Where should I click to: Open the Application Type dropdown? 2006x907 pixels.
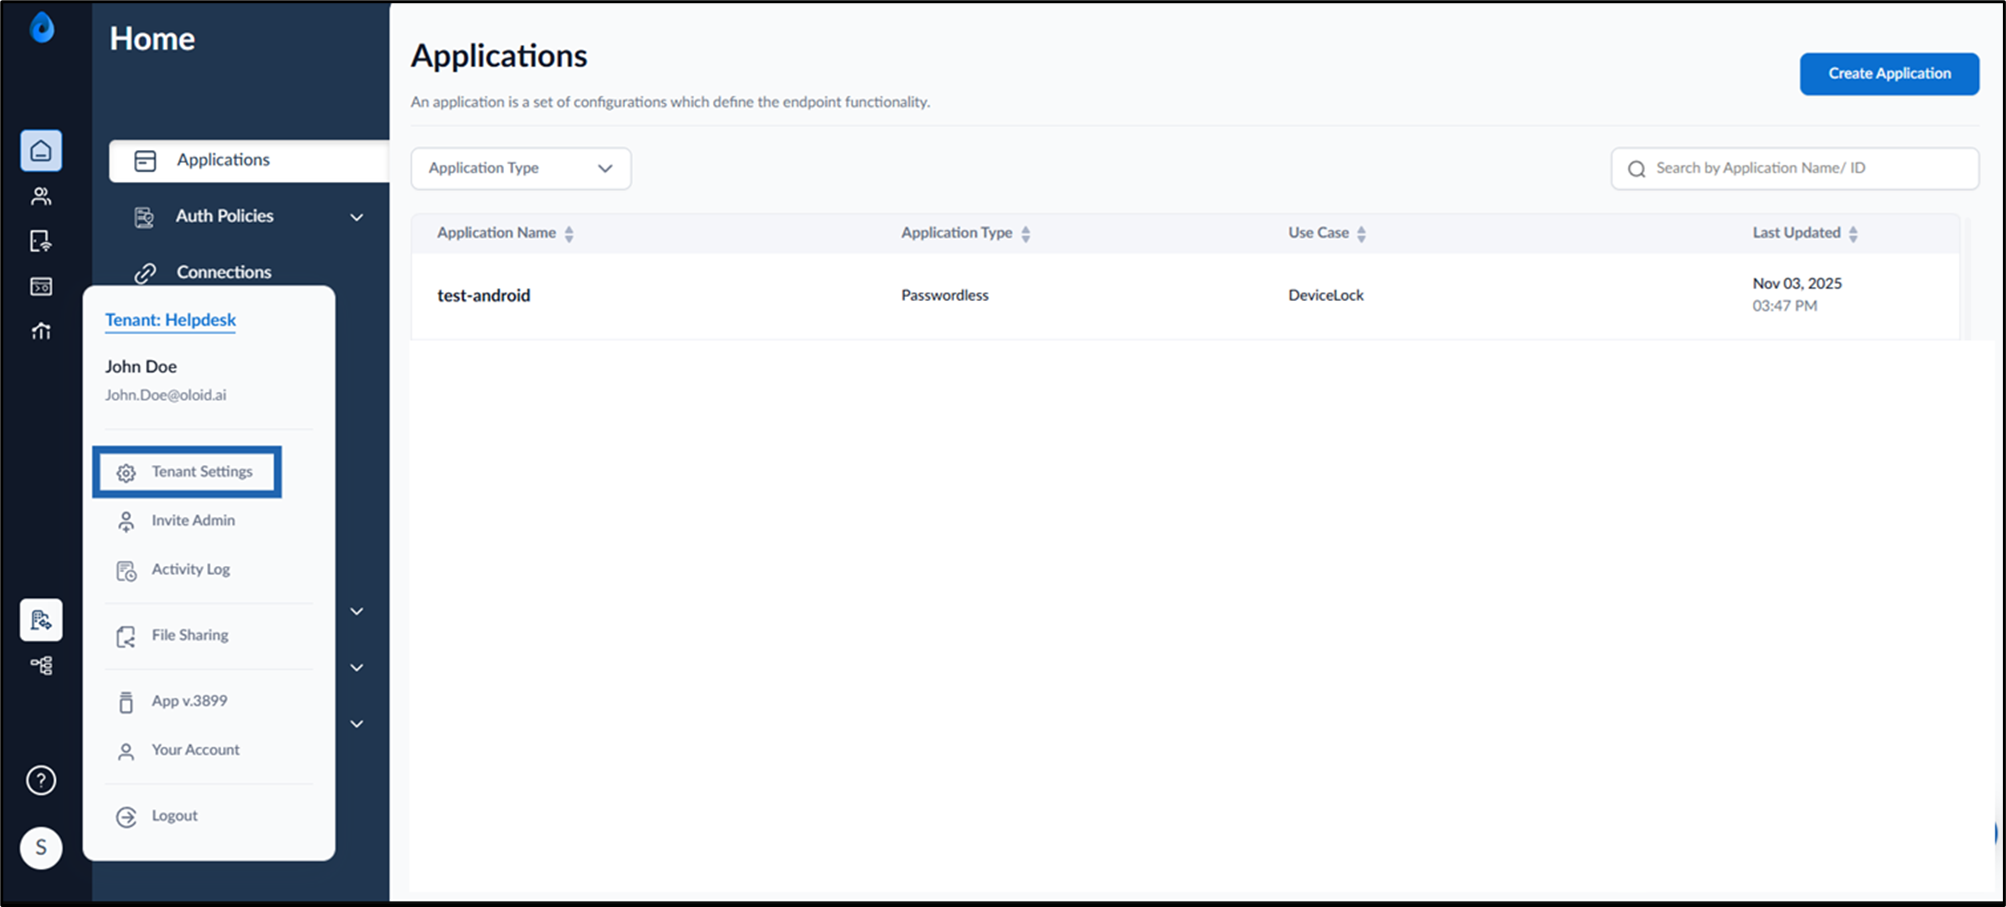click(x=521, y=168)
